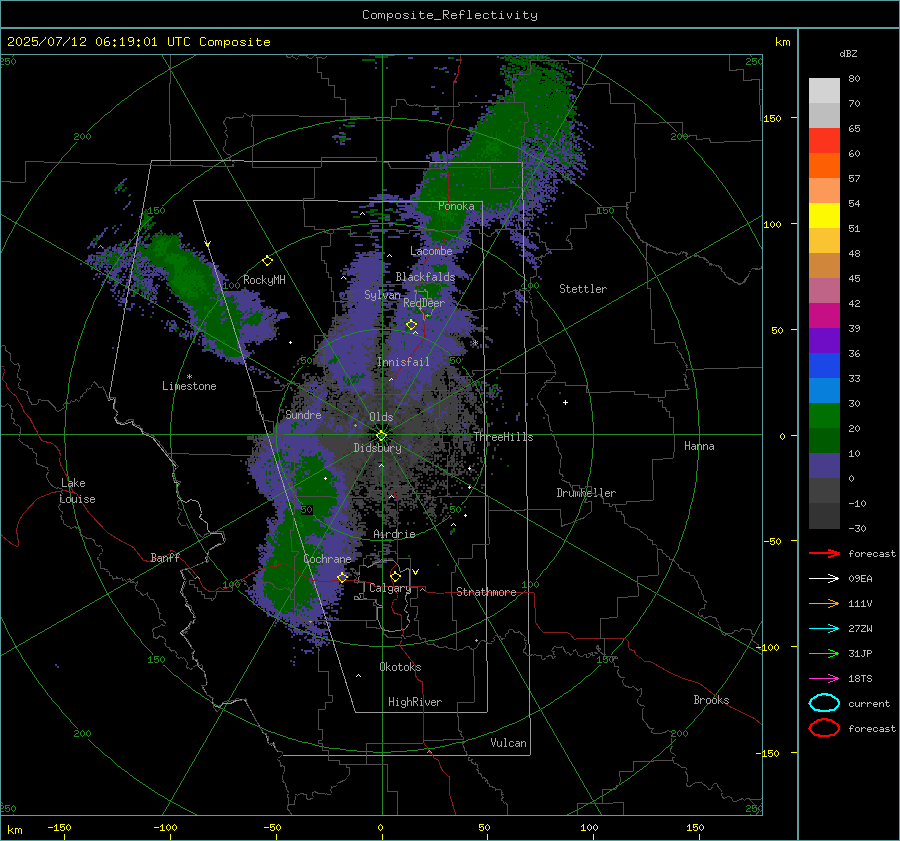Click the HighRiver label
This screenshot has width=900, height=841.
point(415,702)
